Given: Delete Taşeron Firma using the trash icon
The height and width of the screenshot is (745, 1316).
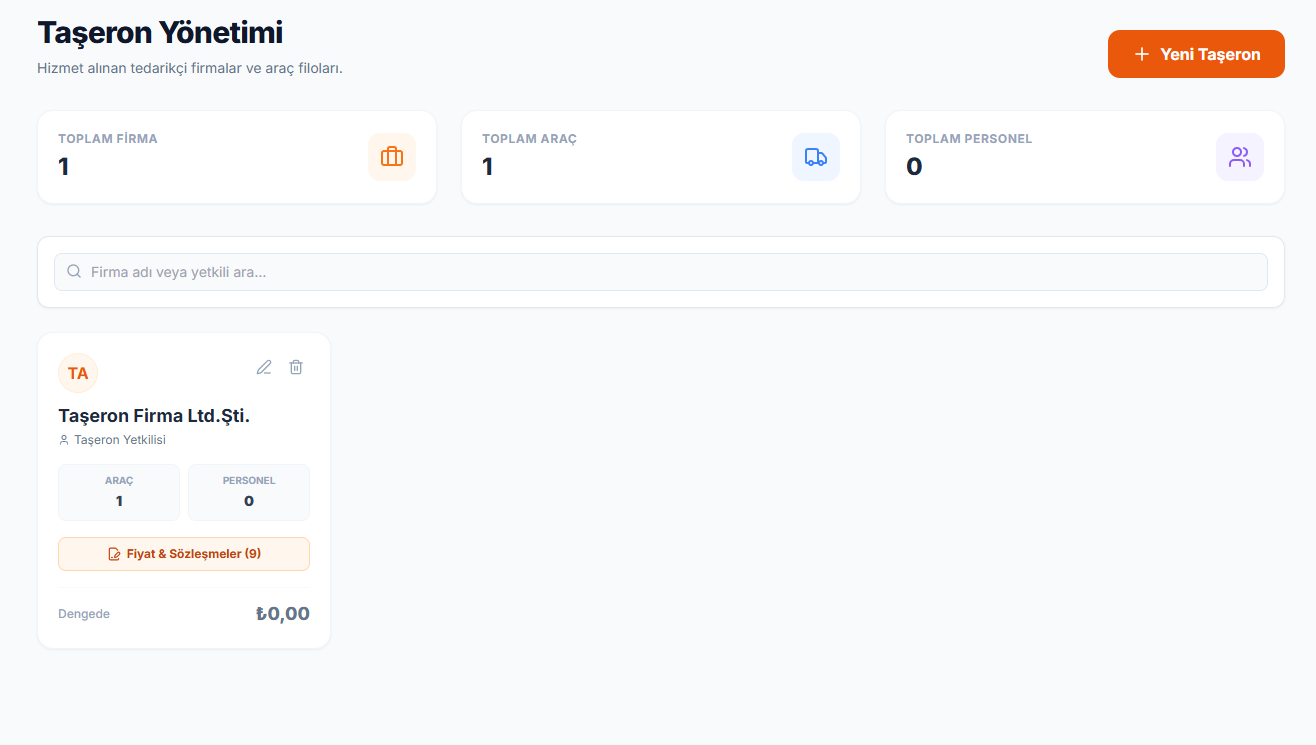Looking at the screenshot, I should tap(296, 367).
